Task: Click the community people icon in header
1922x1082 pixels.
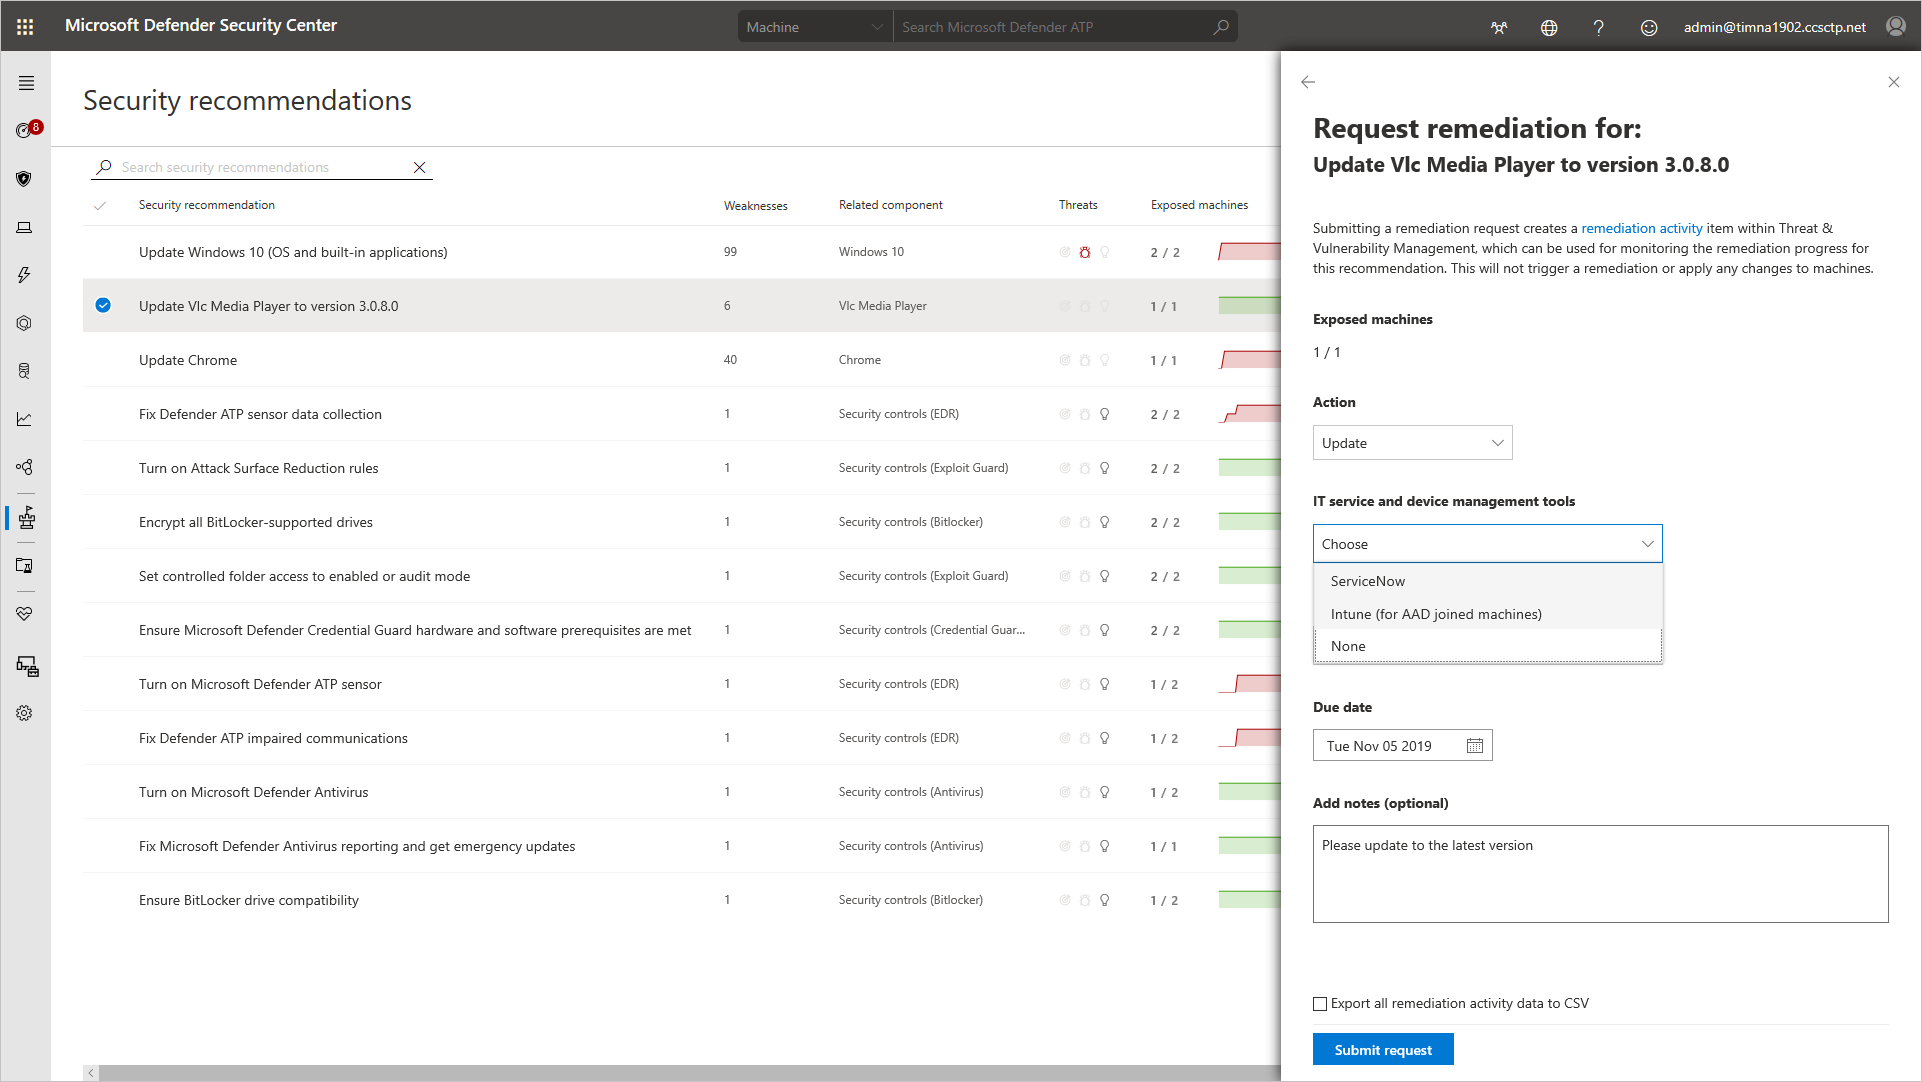Action: [x=1498, y=27]
